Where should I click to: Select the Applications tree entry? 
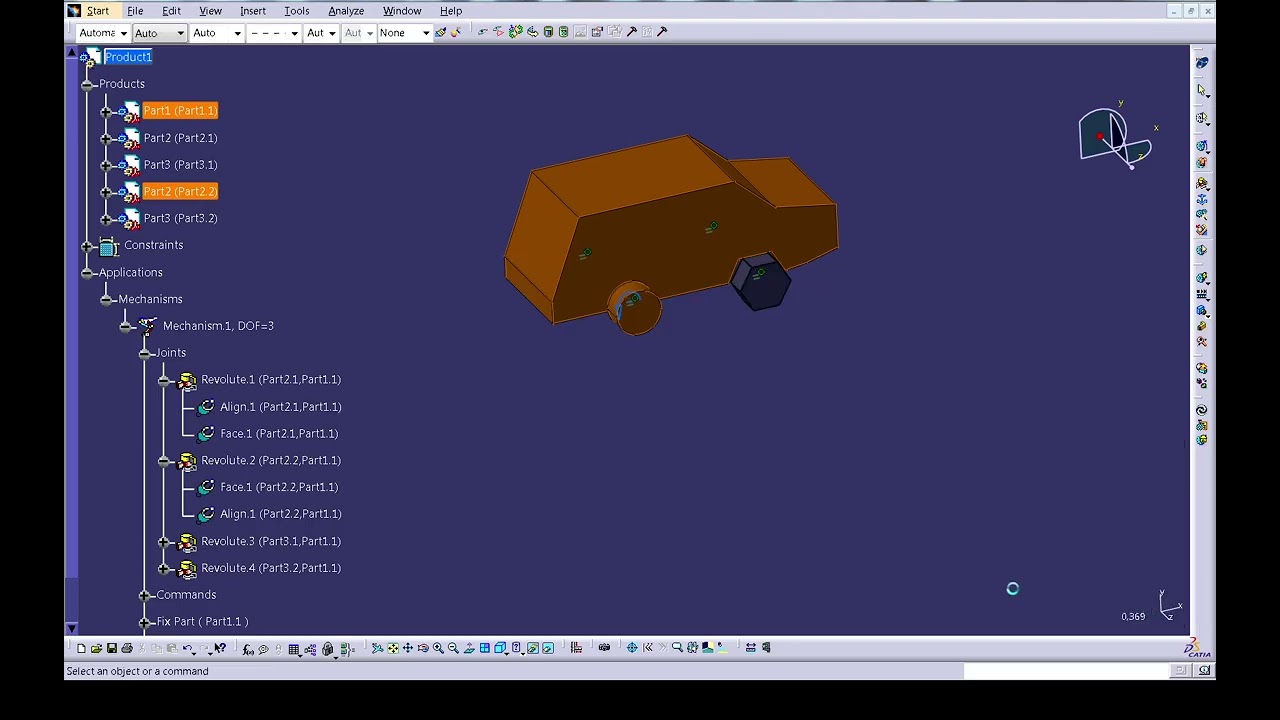point(130,272)
